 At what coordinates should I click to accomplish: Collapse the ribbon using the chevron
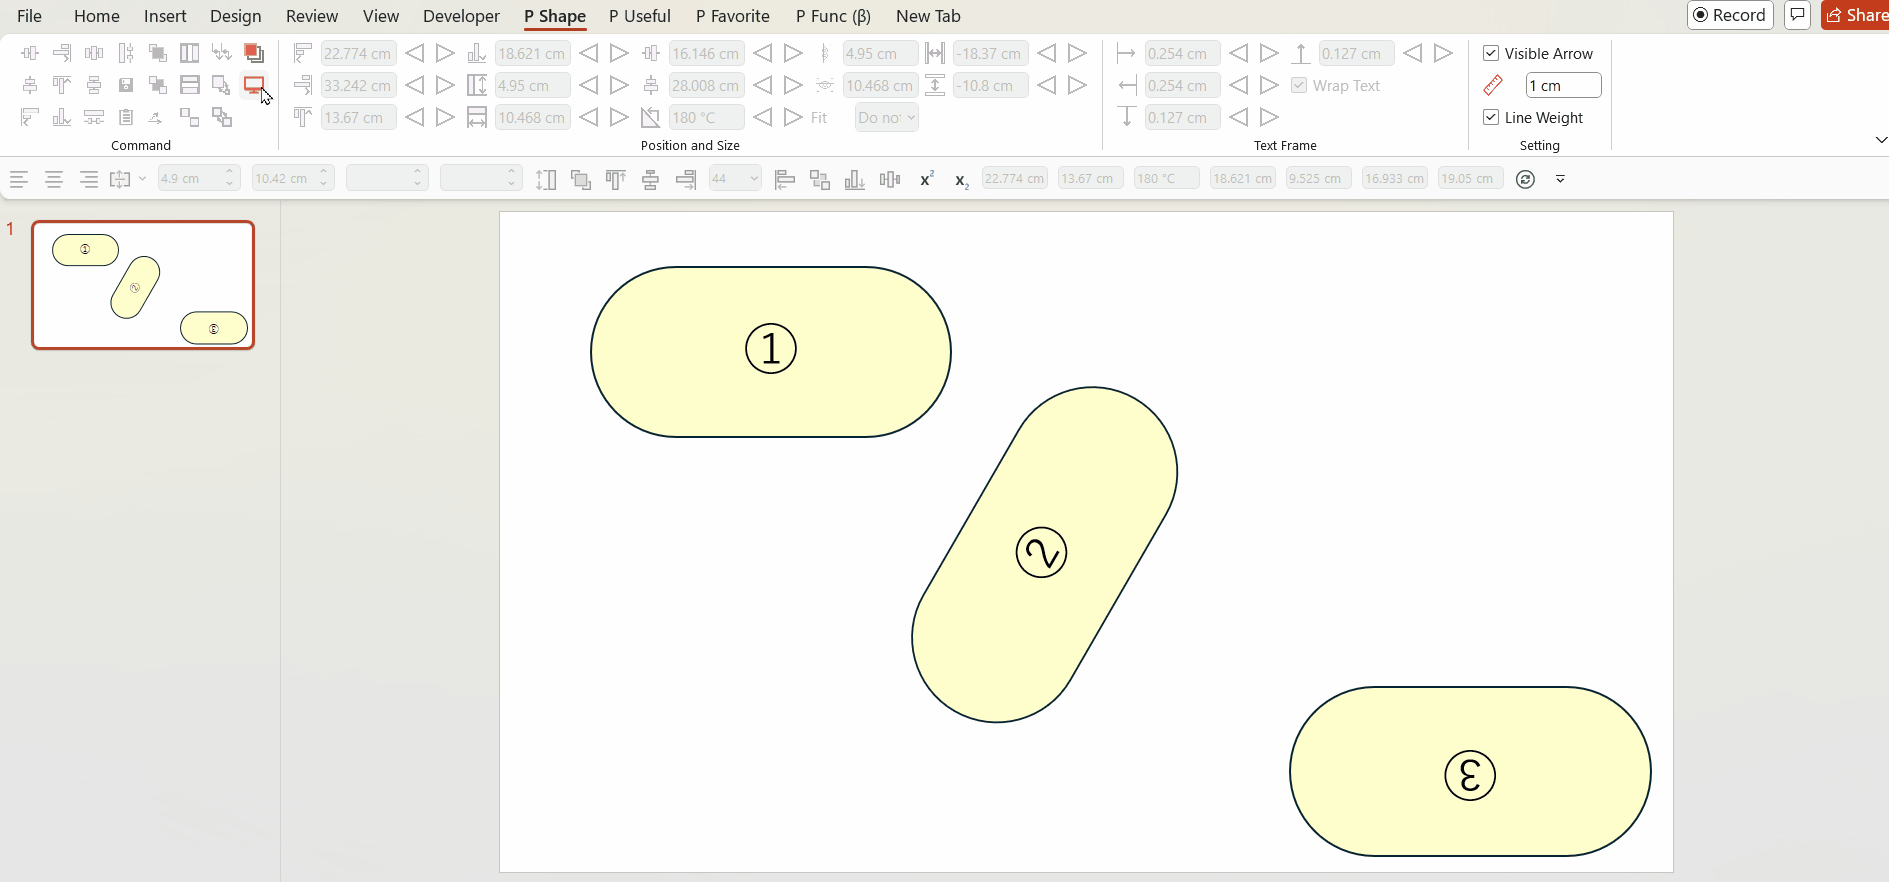point(1880,140)
